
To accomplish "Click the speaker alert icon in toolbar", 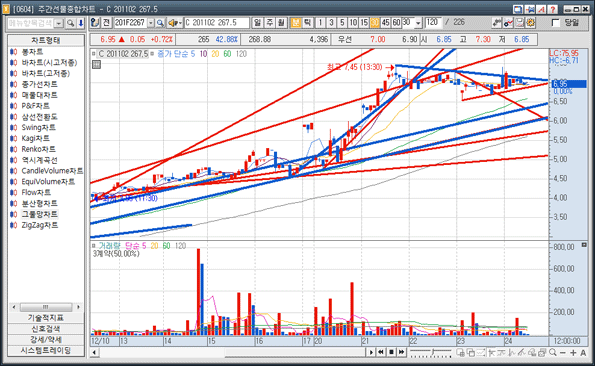I will [x=175, y=23].
